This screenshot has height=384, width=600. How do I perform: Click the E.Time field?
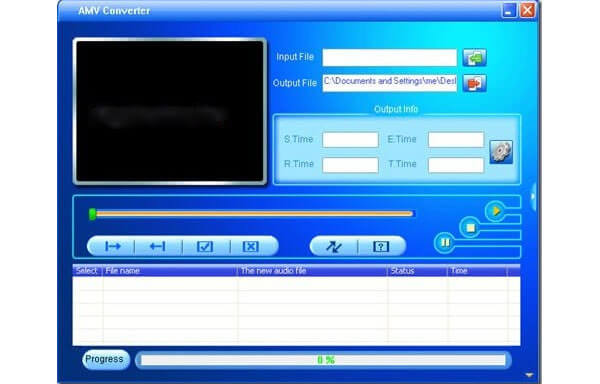[x=456, y=140]
